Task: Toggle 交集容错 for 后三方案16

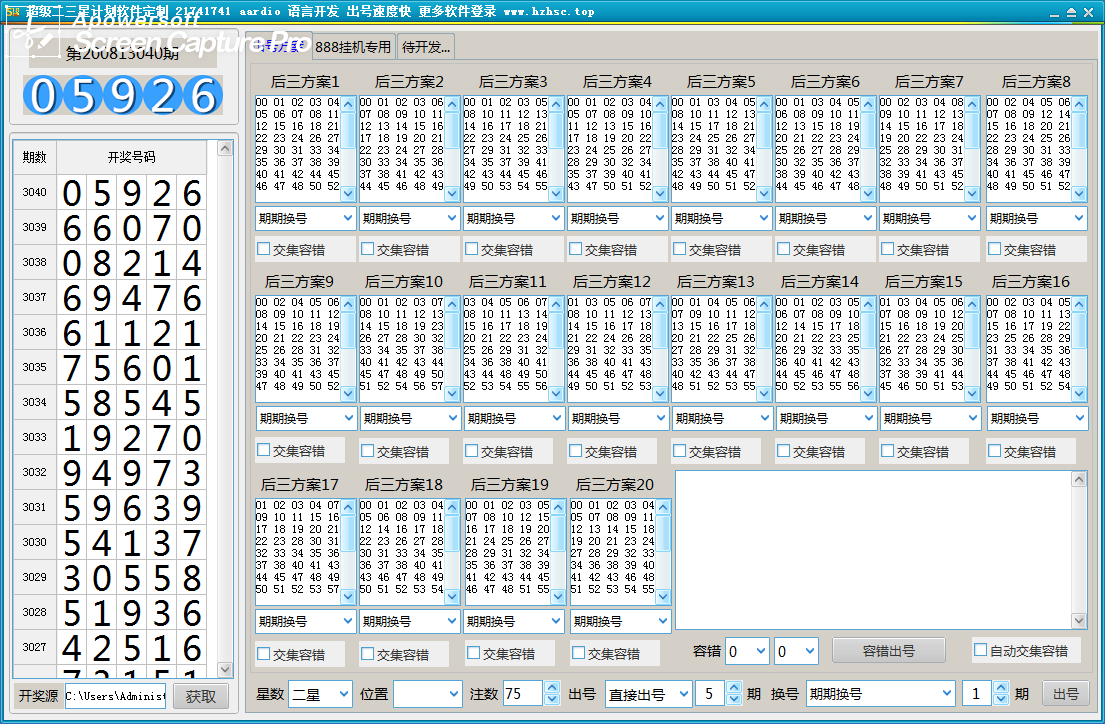Action: click(994, 450)
